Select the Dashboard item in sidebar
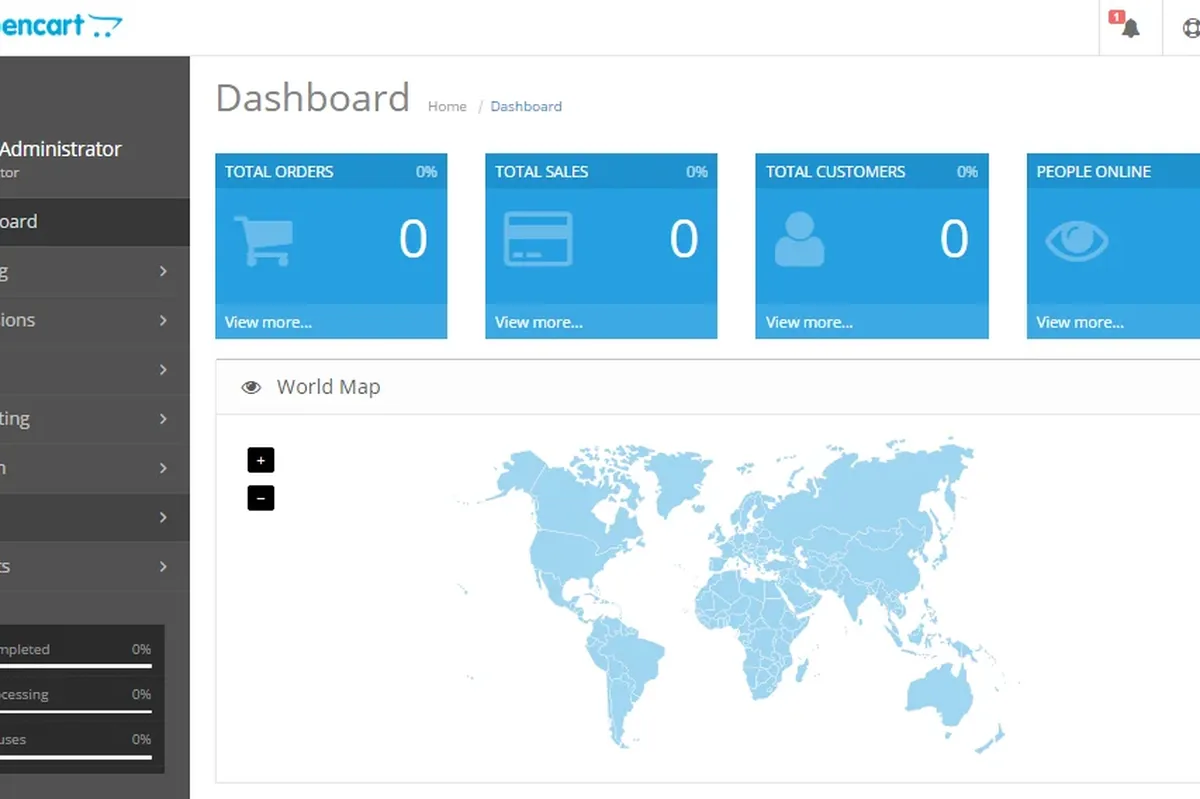Image resolution: width=1200 pixels, height=799 pixels. click(94, 222)
